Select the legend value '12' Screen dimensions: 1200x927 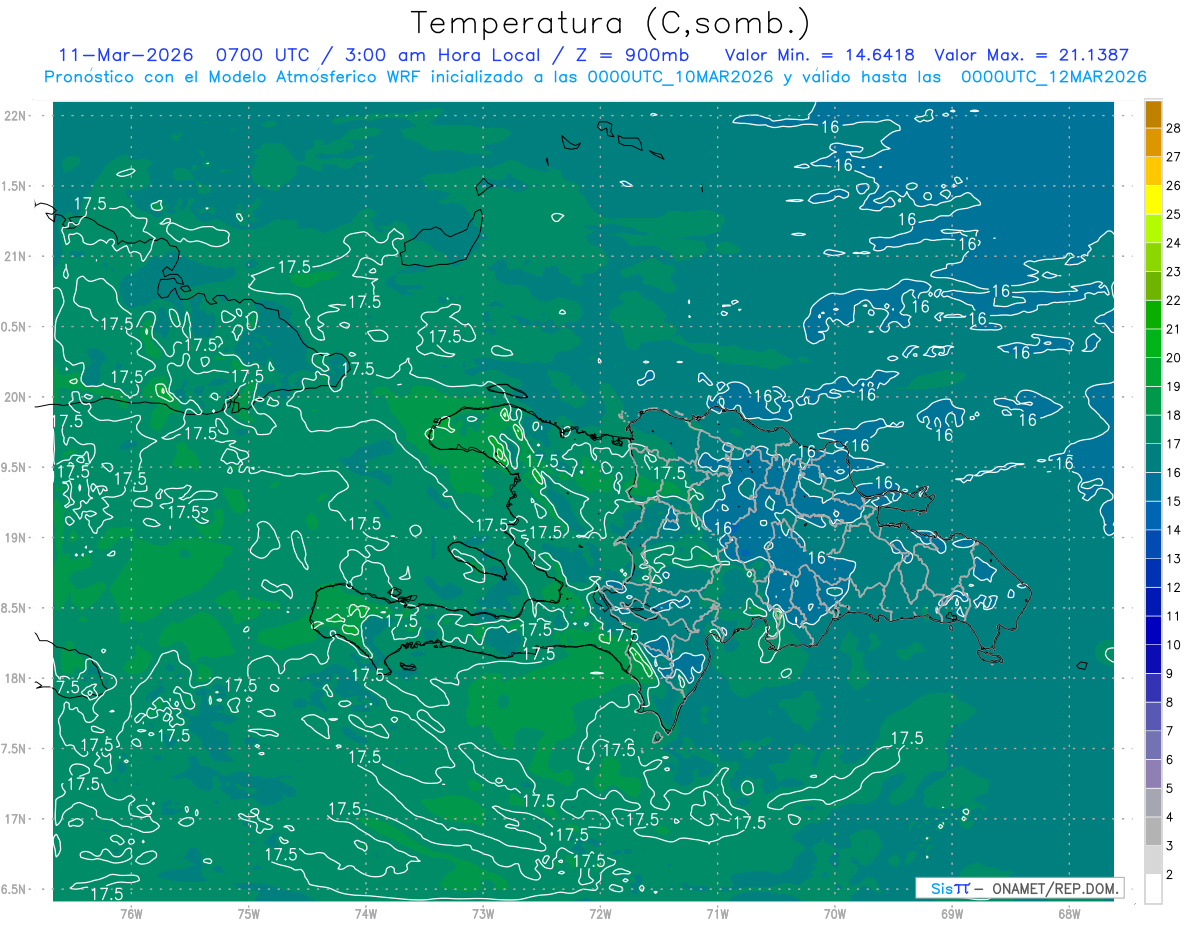coord(1174,587)
